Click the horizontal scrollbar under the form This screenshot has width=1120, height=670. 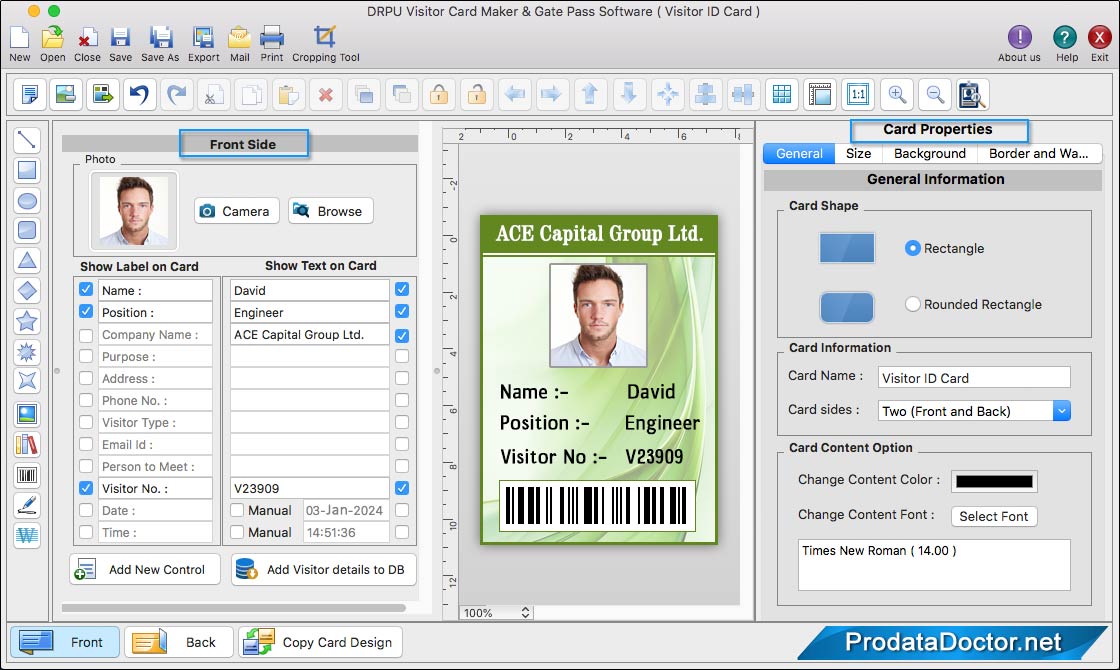(234, 608)
